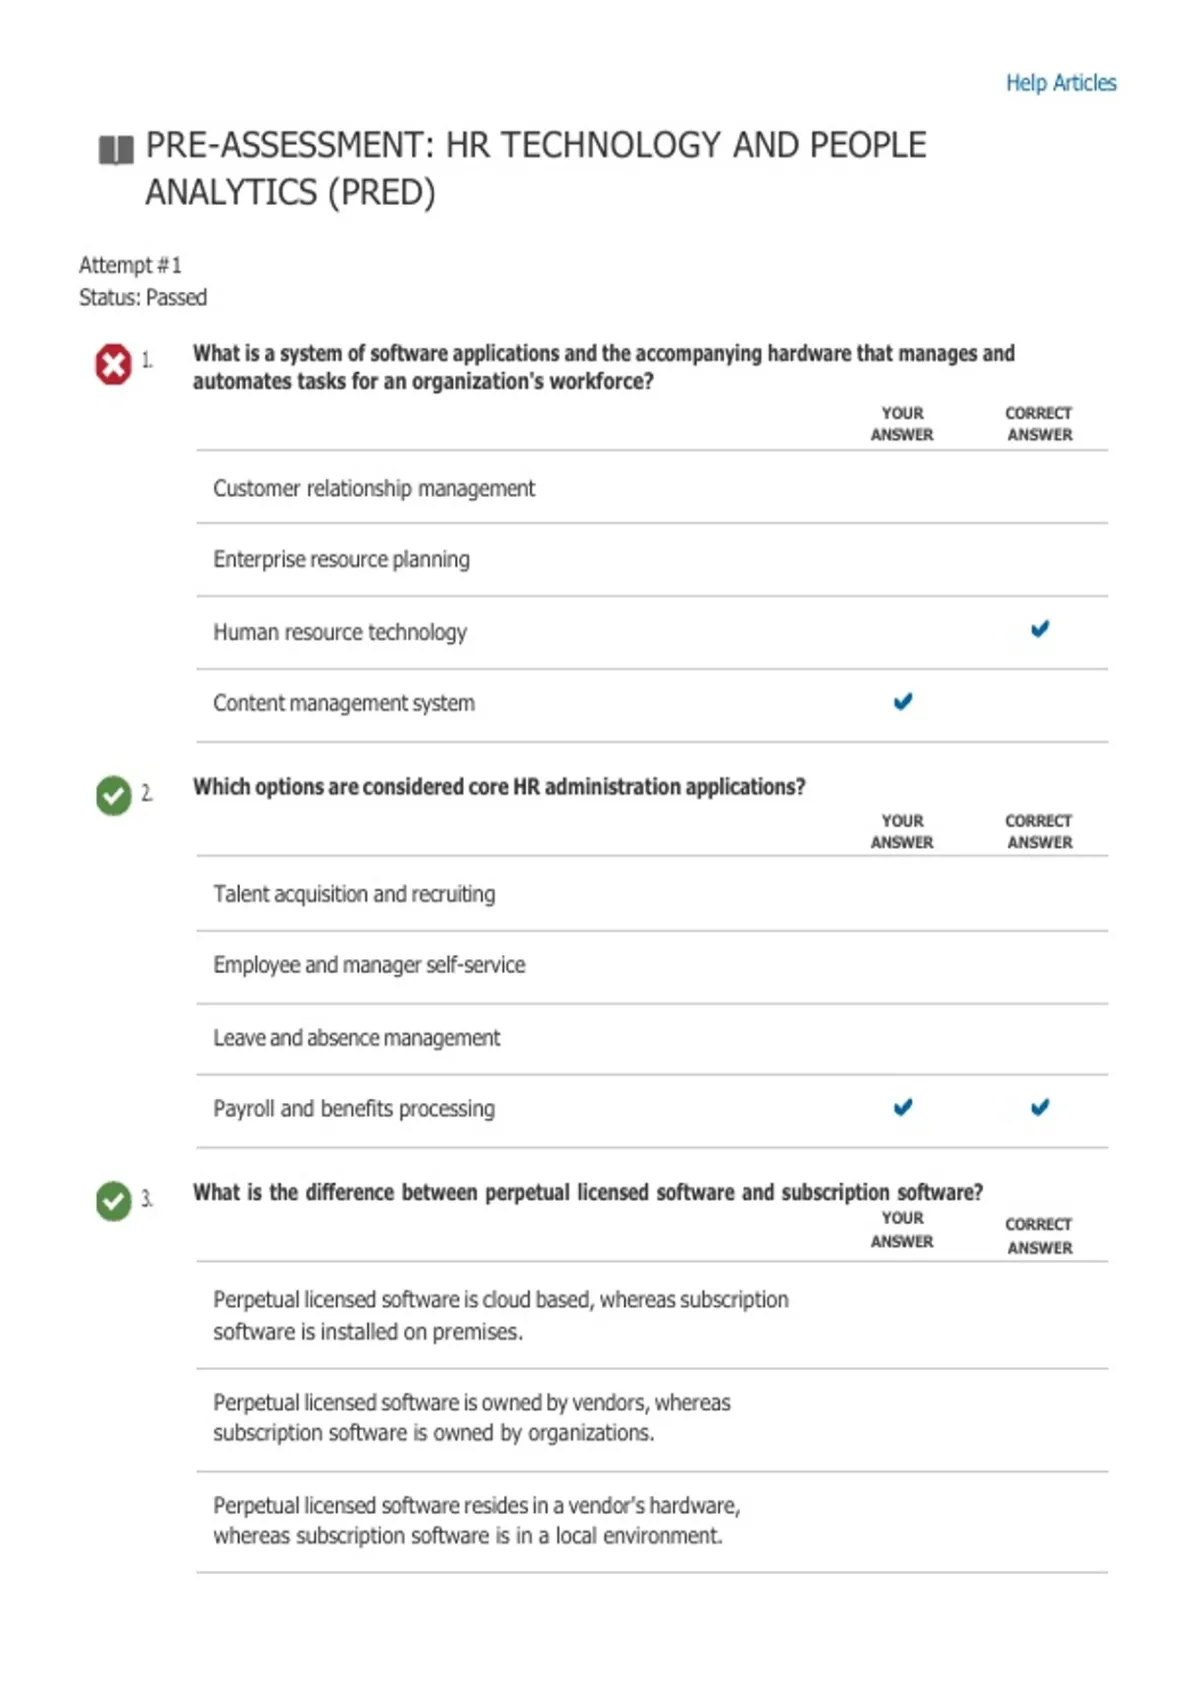This screenshot has height=1700, width=1200.
Task: Click the PRE-ASSESSMENT HR Technology title heading
Action: tap(536, 169)
